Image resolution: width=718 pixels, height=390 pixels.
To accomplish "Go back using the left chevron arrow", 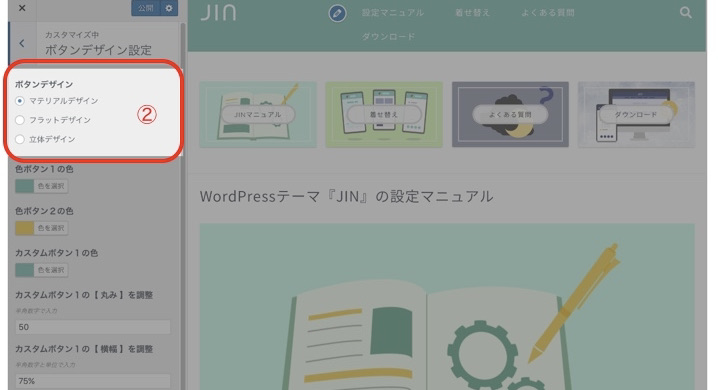I will [22, 43].
